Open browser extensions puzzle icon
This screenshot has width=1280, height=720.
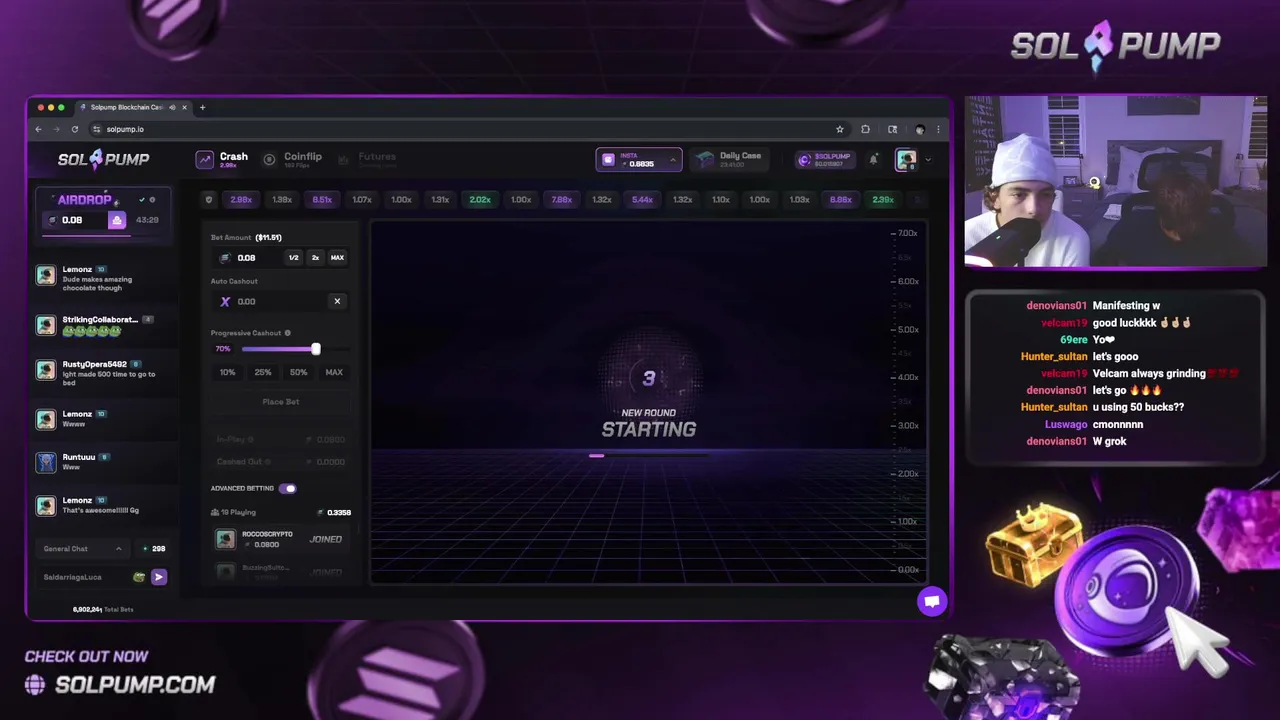[865, 129]
